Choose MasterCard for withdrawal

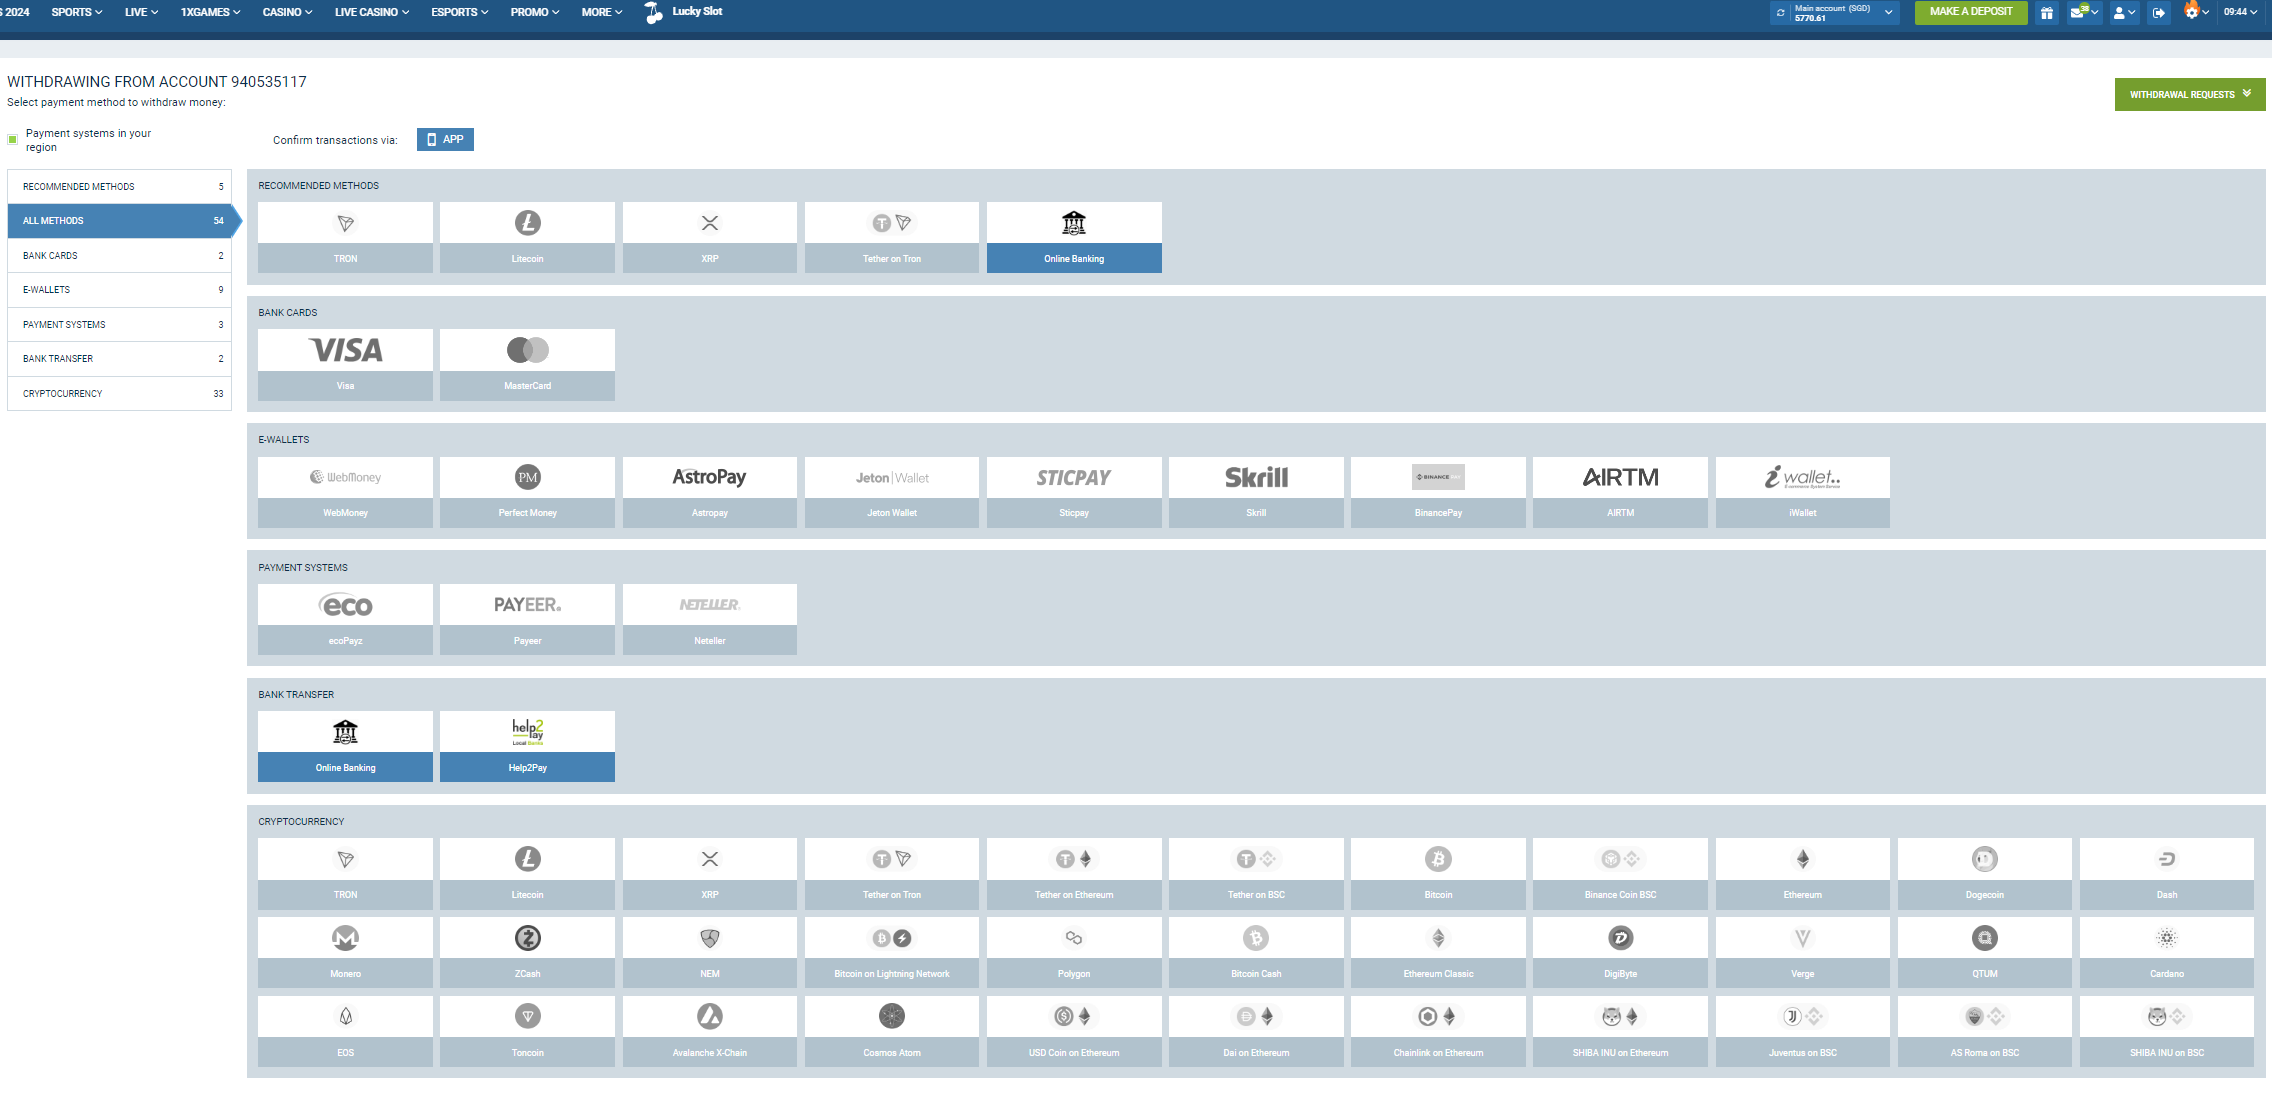(527, 365)
